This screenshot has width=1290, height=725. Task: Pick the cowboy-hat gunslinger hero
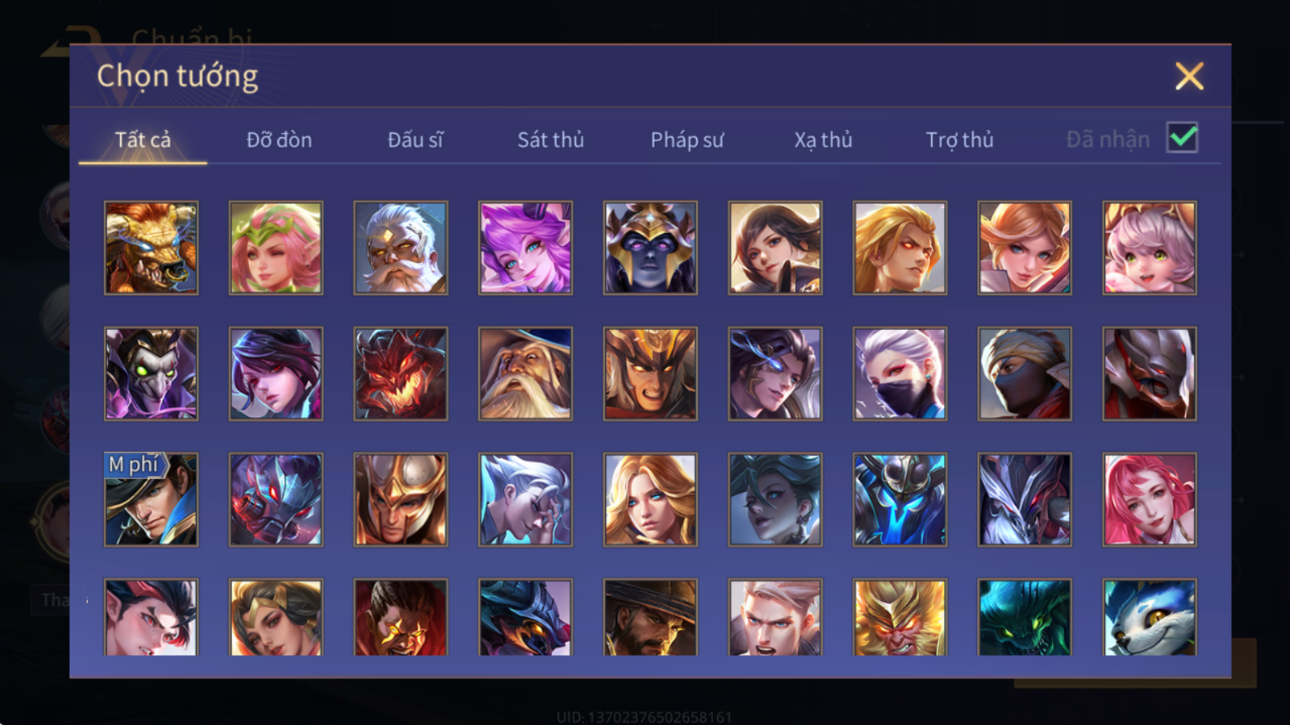pos(650,618)
